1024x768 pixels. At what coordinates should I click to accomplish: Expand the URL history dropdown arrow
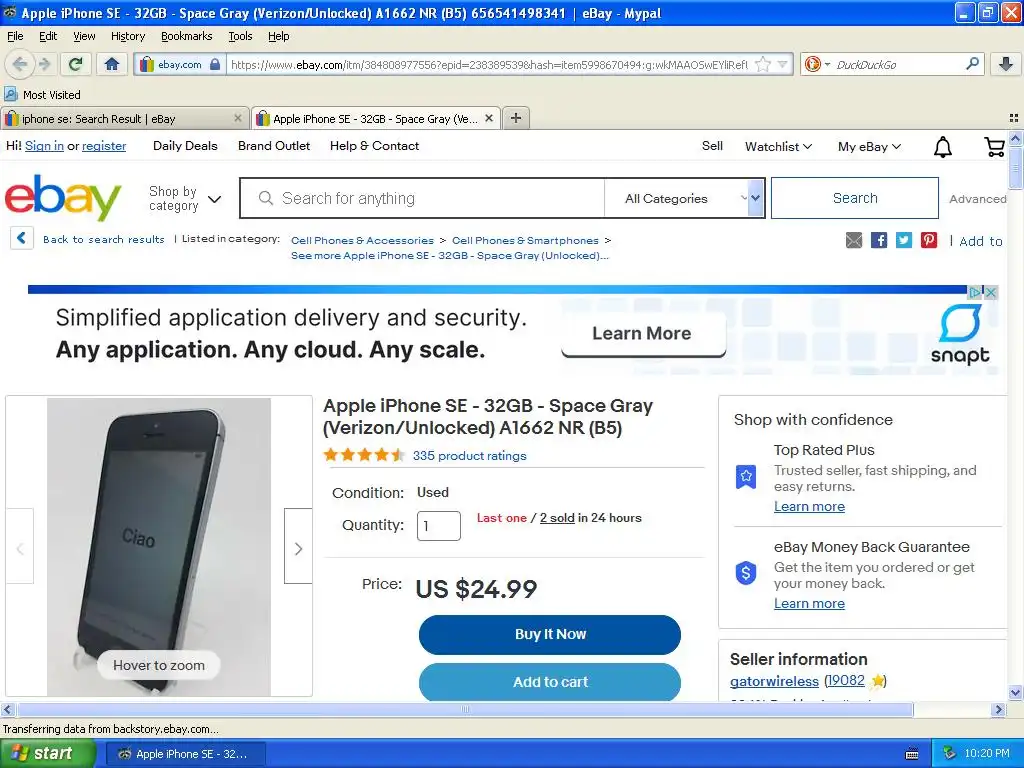click(x=782, y=64)
